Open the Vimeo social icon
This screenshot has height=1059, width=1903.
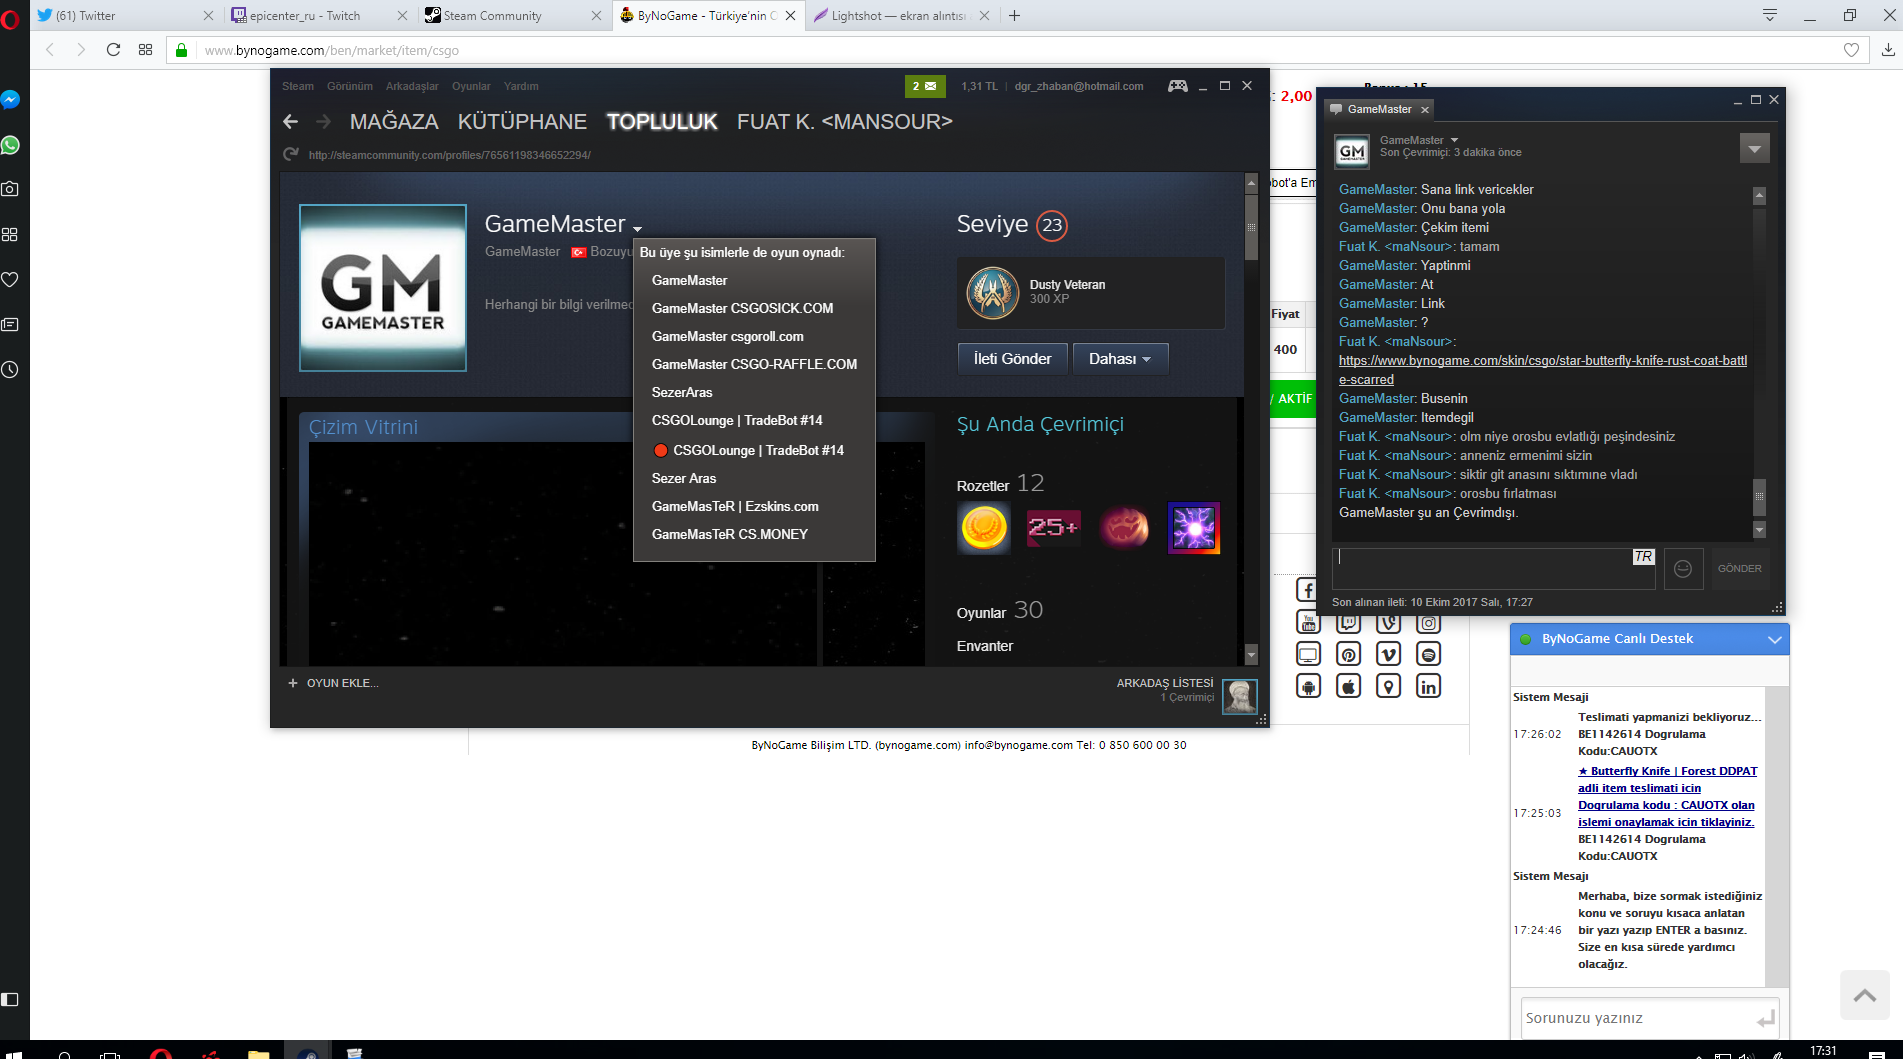click(x=1389, y=655)
